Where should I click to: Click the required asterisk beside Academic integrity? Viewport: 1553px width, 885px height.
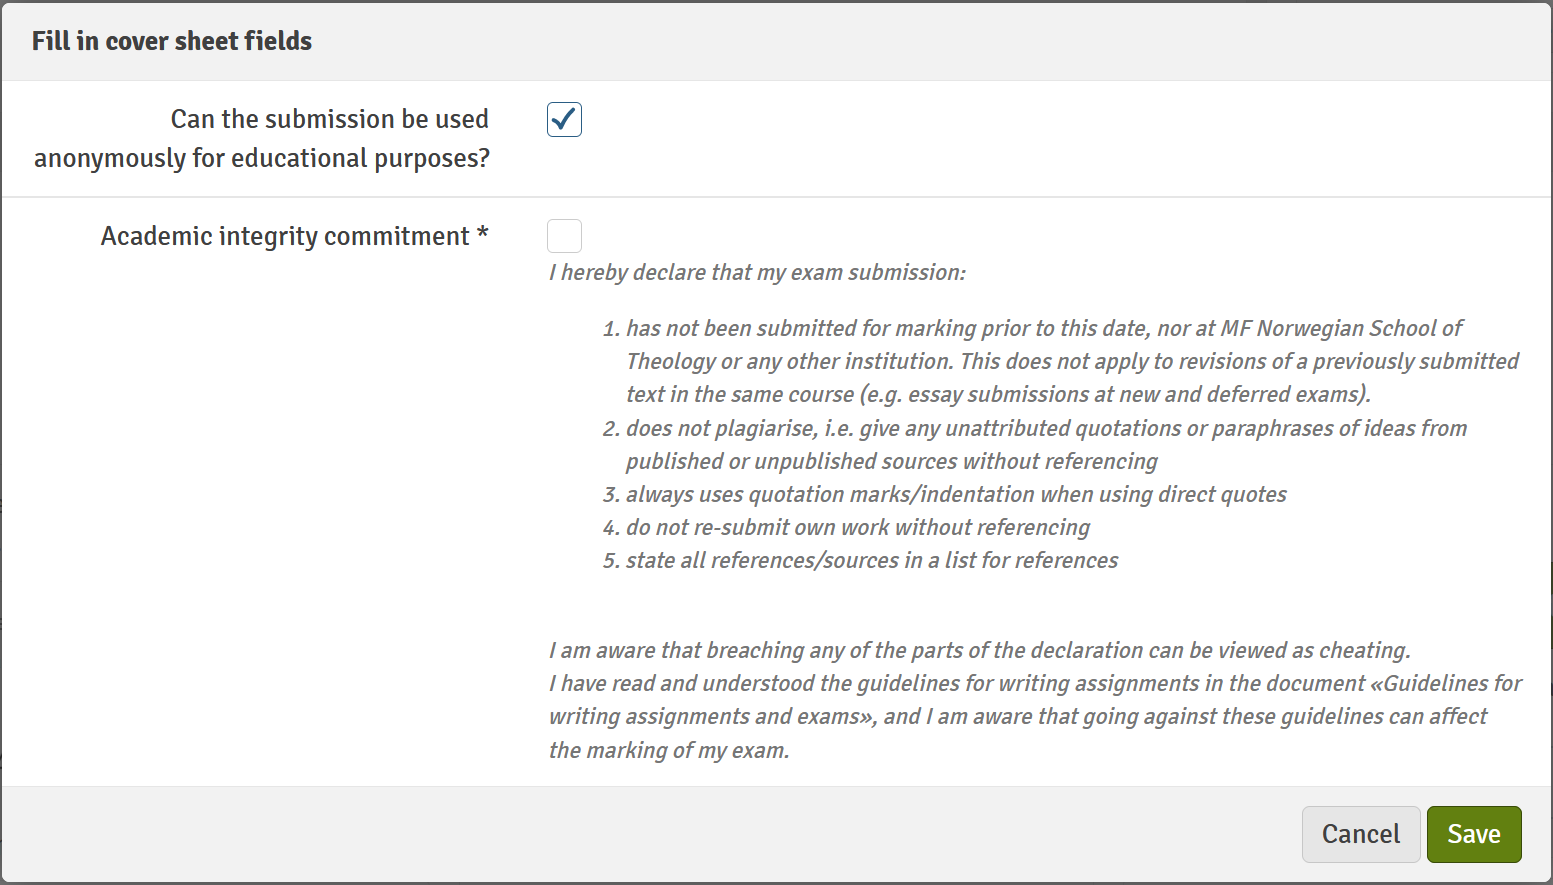(x=483, y=234)
